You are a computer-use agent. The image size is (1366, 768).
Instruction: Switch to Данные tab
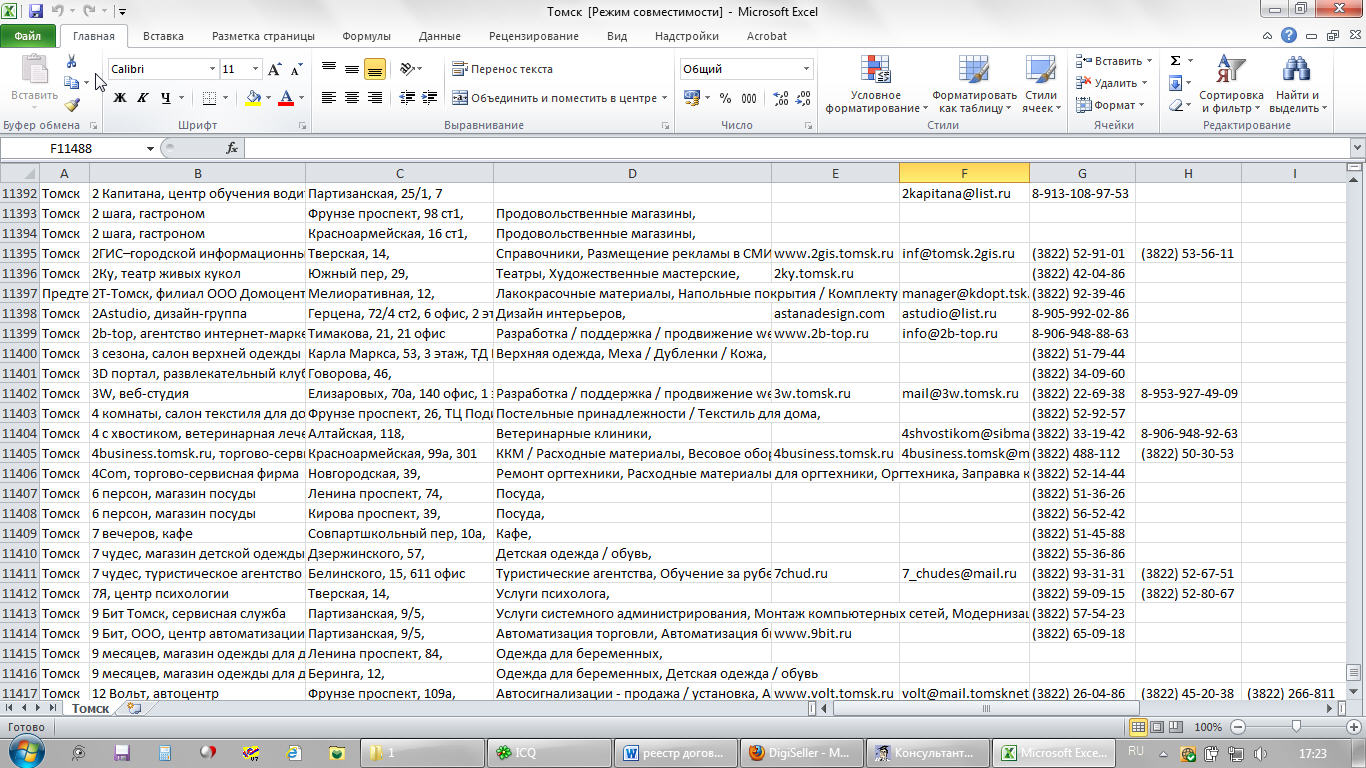click(x=440, y=36)
